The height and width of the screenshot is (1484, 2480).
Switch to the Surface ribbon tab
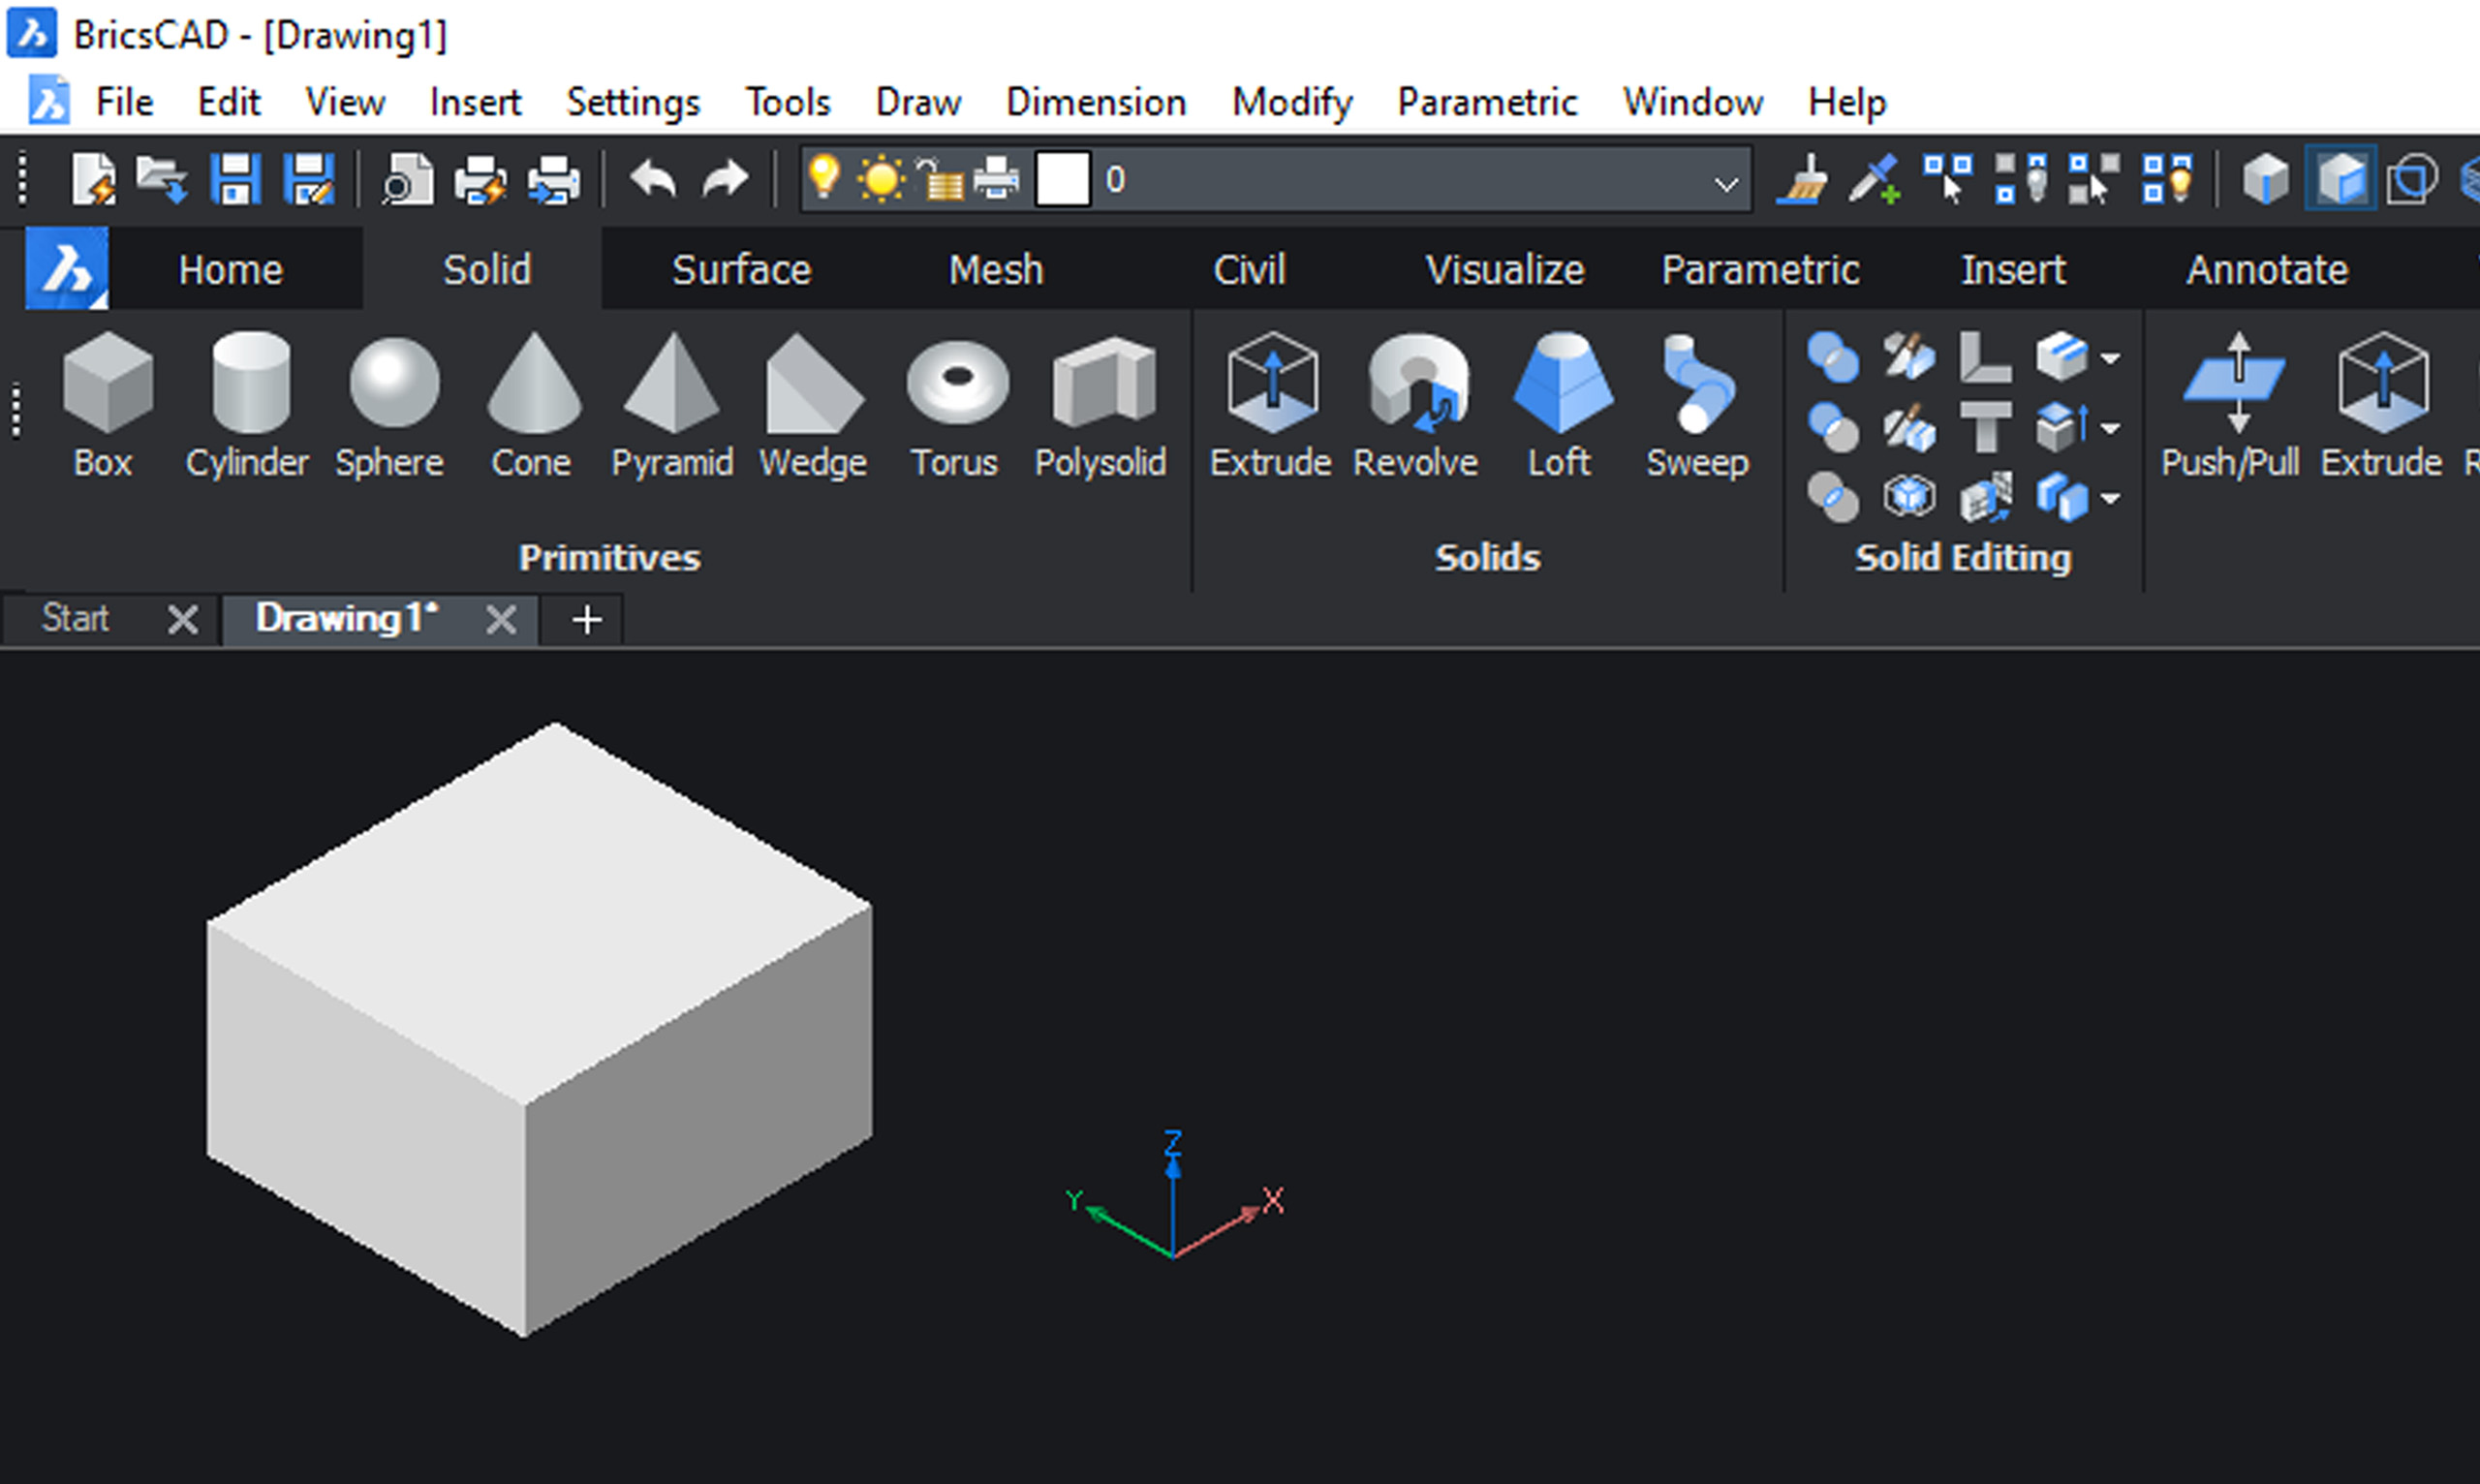pos(742,270)
